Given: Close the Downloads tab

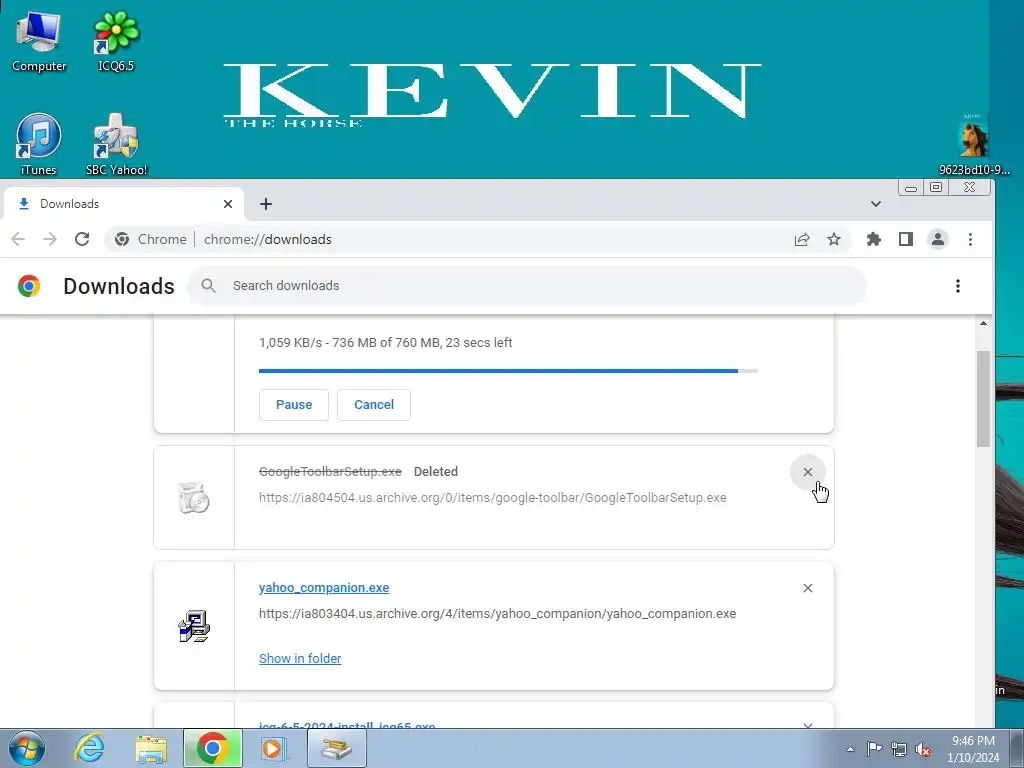Looking at the screenshot, I should click(x=228, y=204).
